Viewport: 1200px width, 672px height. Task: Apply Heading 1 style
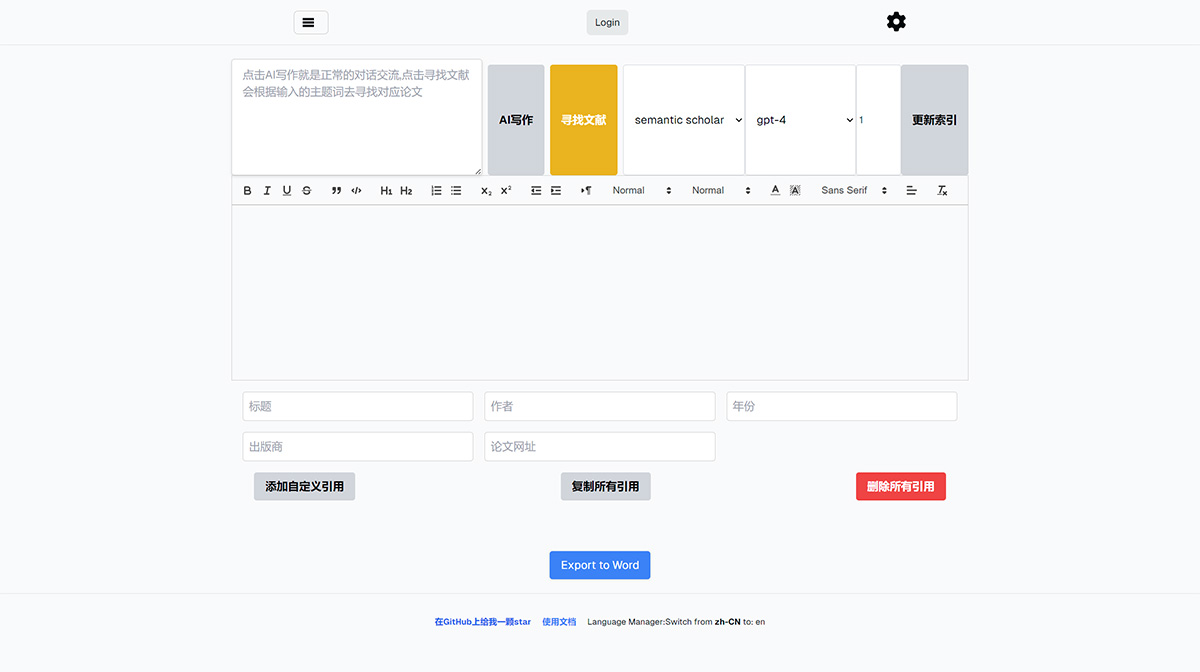click(x=386, y=190)
